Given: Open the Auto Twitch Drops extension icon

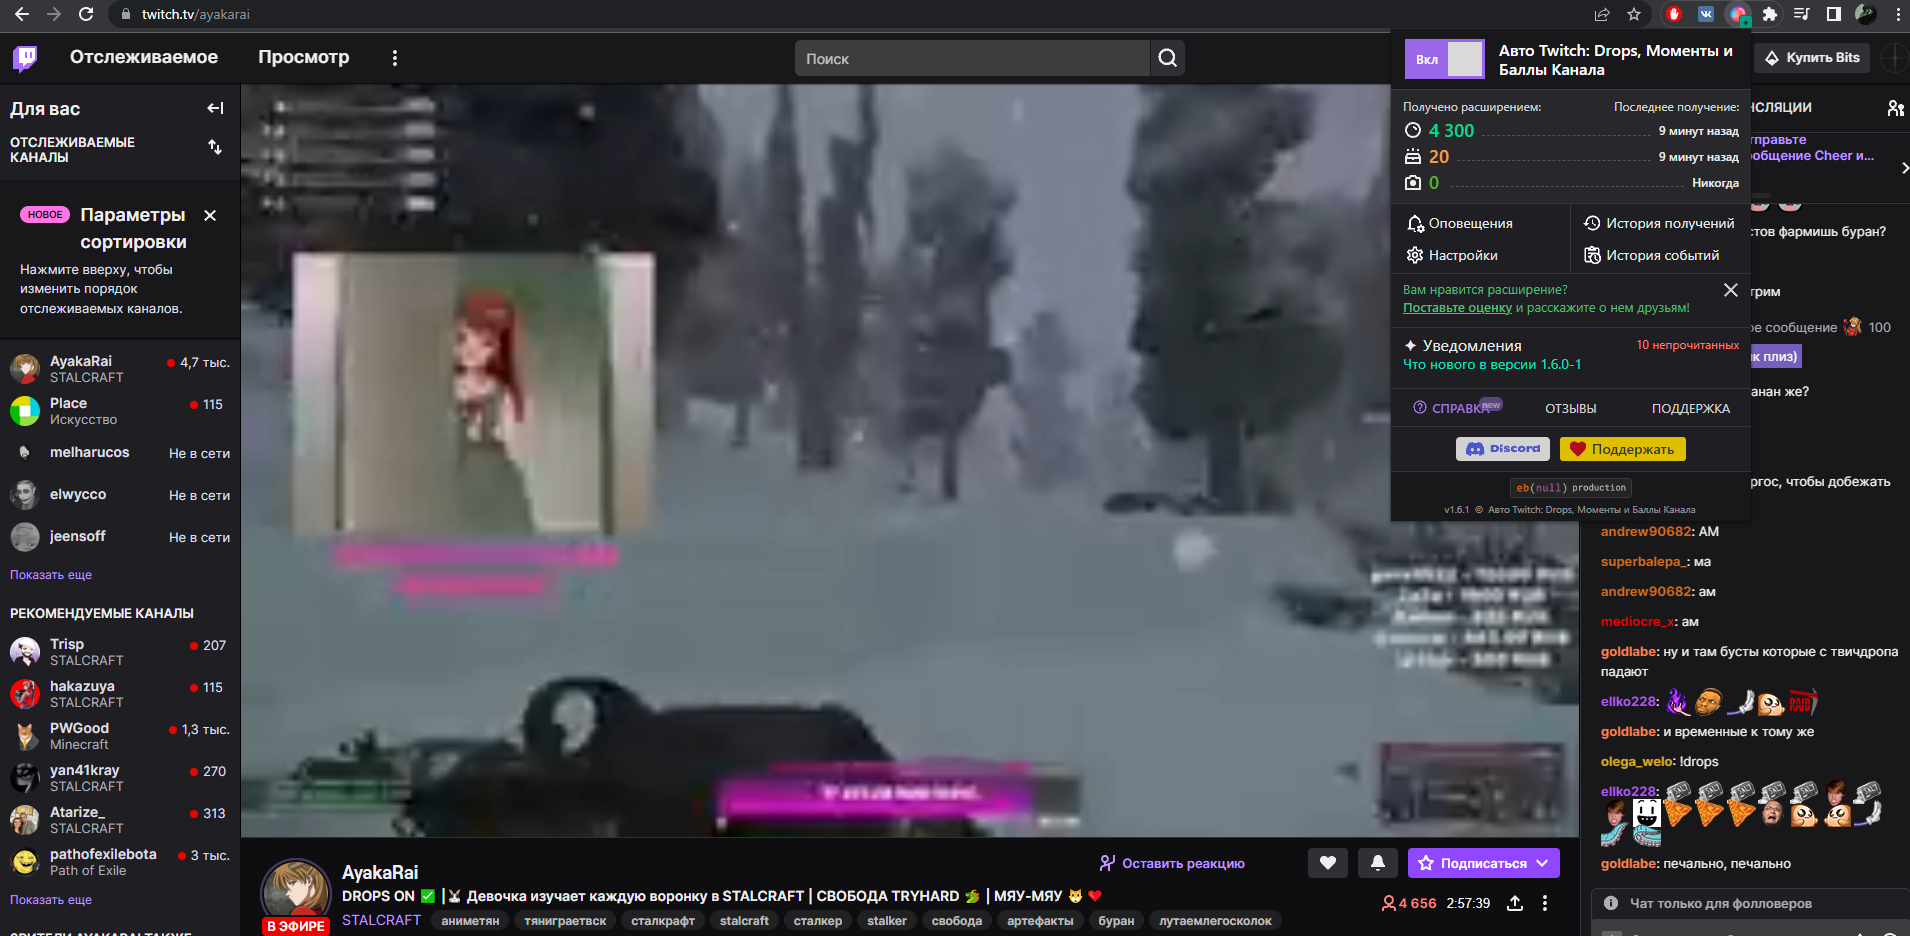Looking at the screenshot, I should click(1738, 14).
